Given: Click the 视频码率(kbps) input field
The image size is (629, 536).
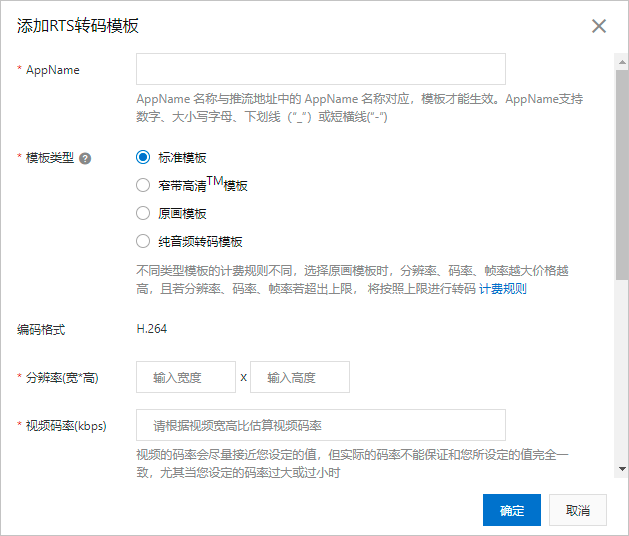Looking at the screenshot, I should point(321,425).
